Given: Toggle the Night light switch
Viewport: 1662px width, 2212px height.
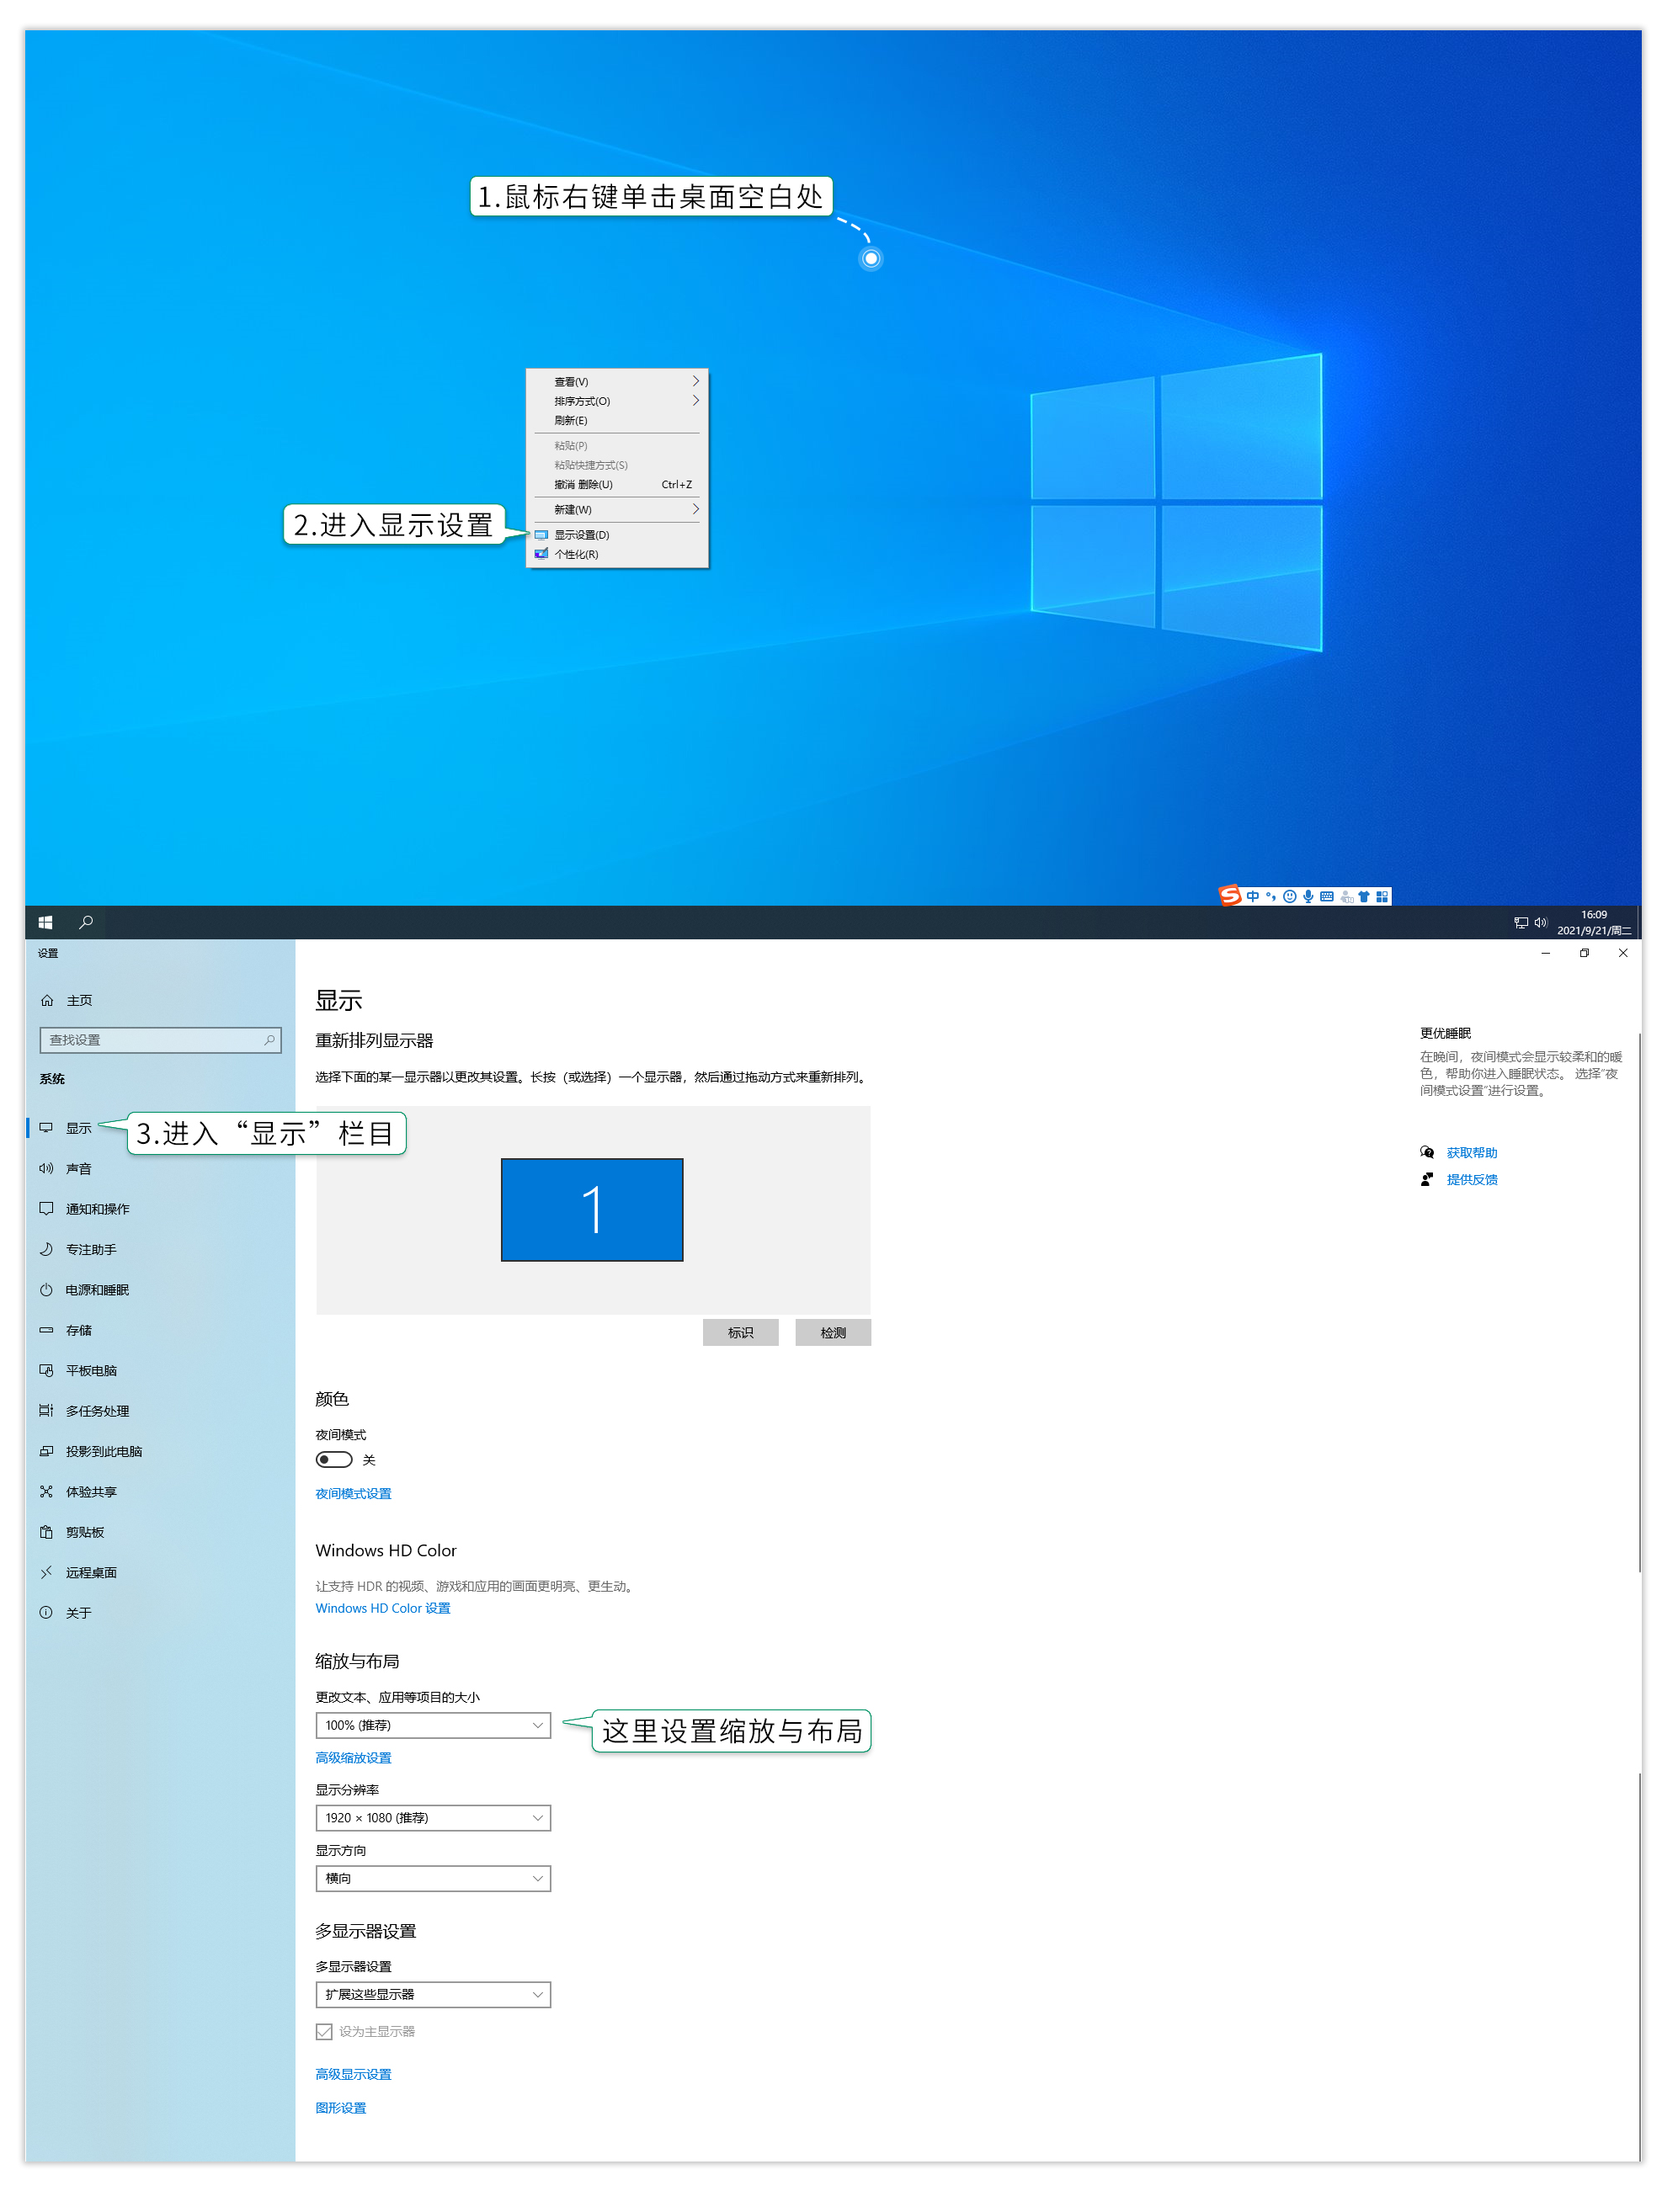Looking at the screenshot, I should point(334,1459).
